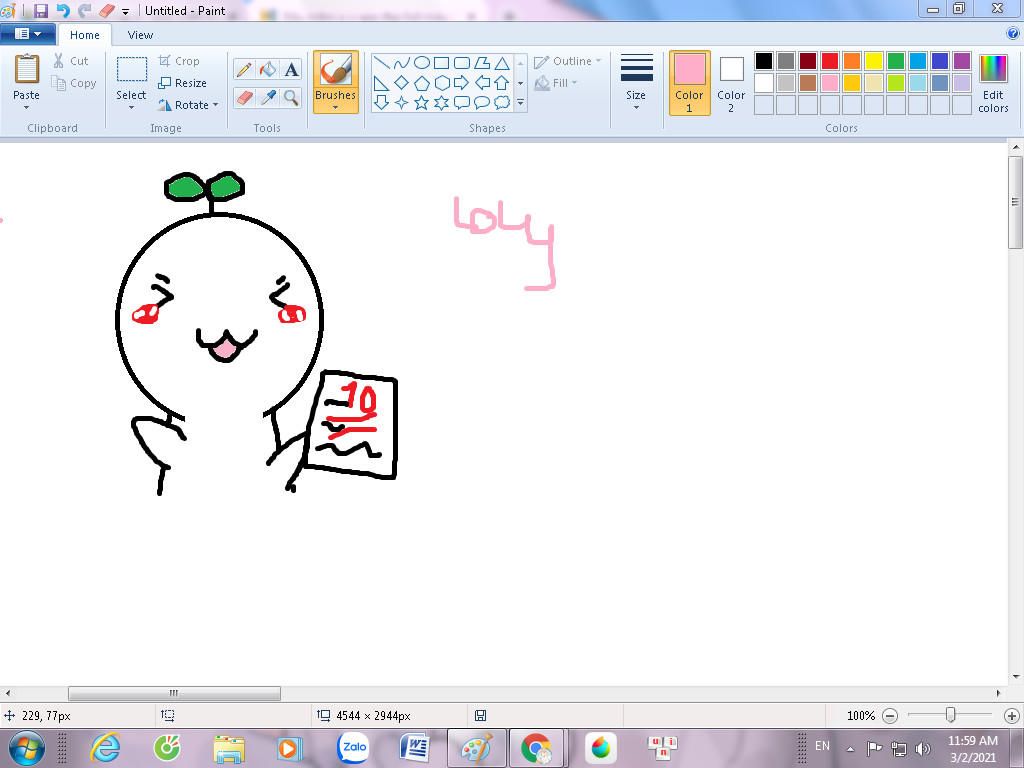This screenshot has width=1024, height=768.
Task: Expand the Shapes gallery more arrow
Action: (x=520, y=103)
